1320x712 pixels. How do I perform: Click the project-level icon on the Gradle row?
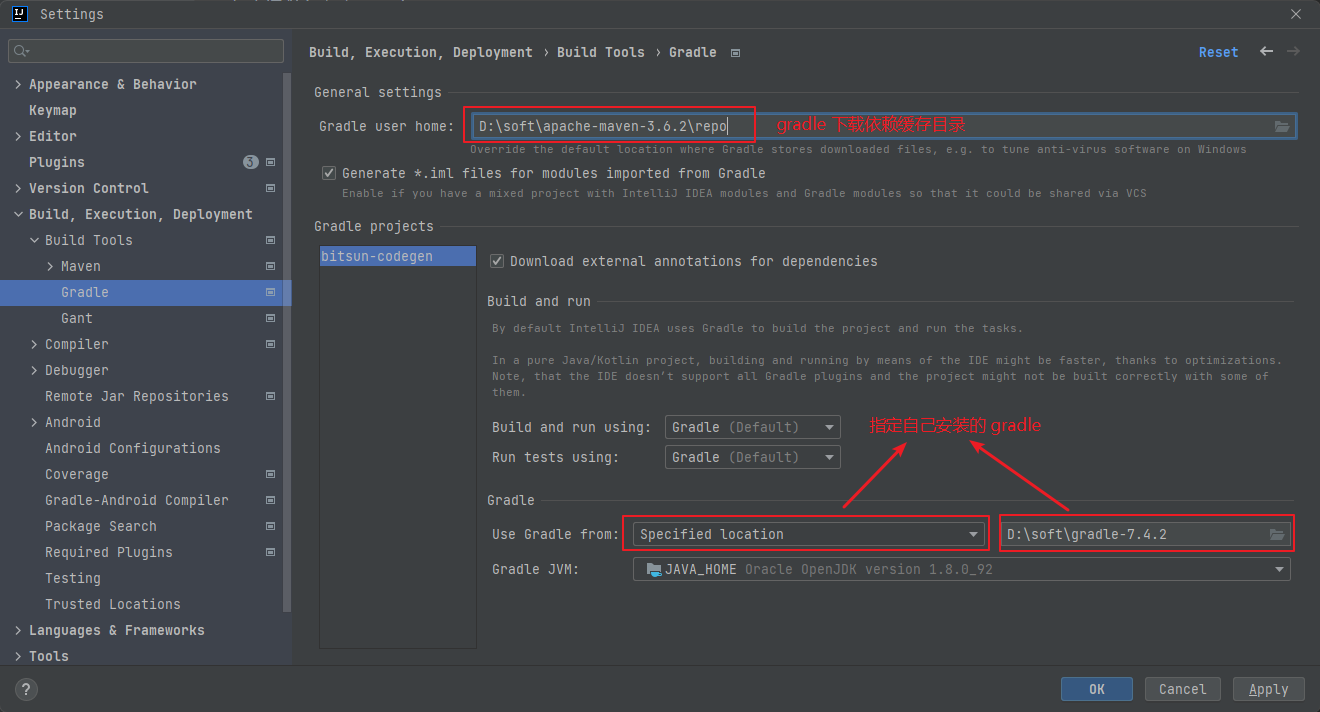[270, 292]
